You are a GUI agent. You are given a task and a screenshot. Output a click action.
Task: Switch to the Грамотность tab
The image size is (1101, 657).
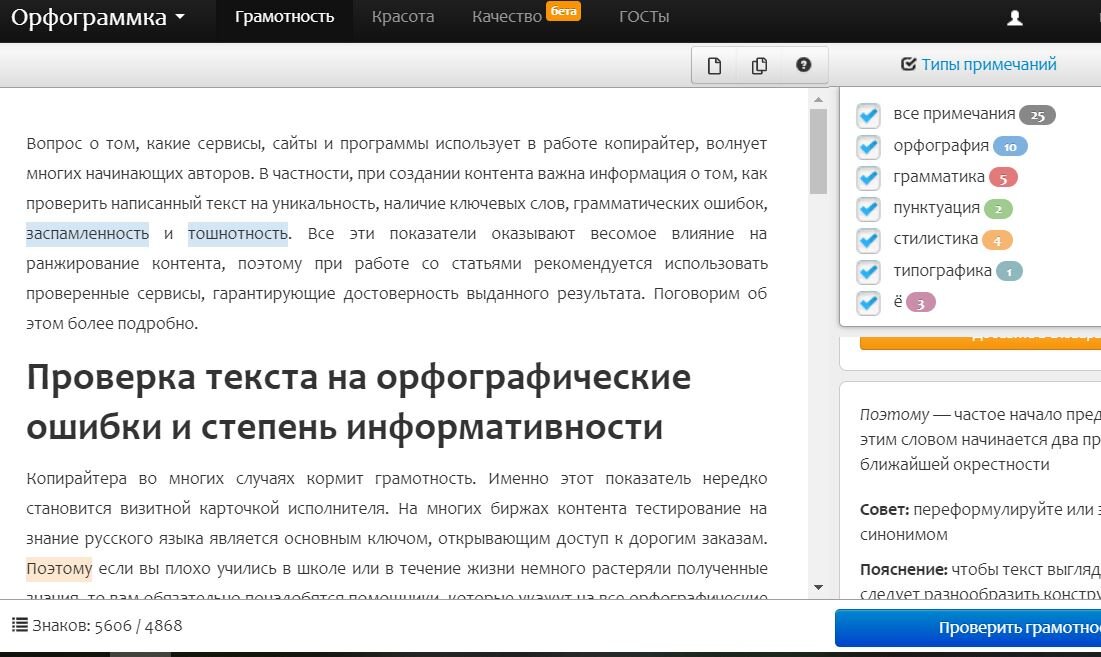284,17
